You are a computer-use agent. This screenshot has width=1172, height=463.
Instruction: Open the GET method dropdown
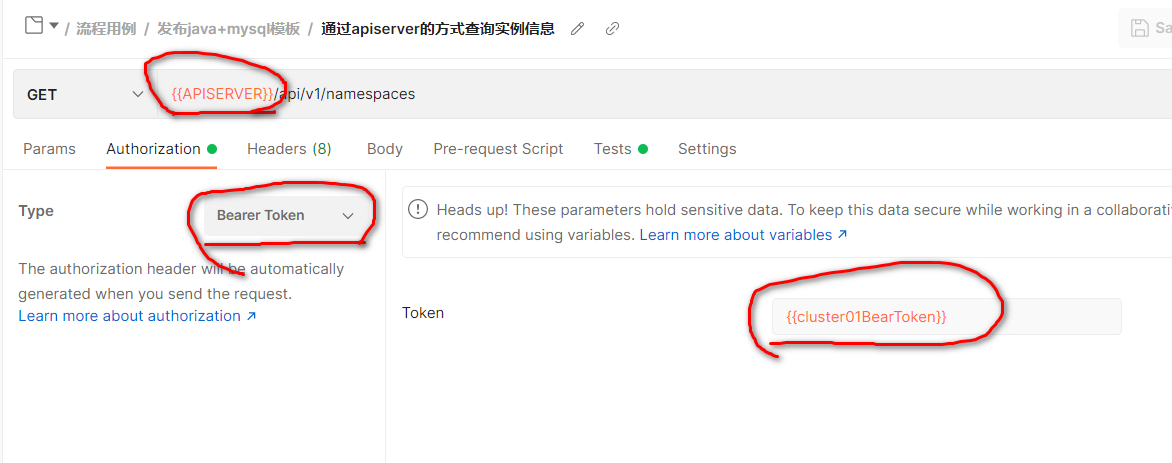coord(84,94)
